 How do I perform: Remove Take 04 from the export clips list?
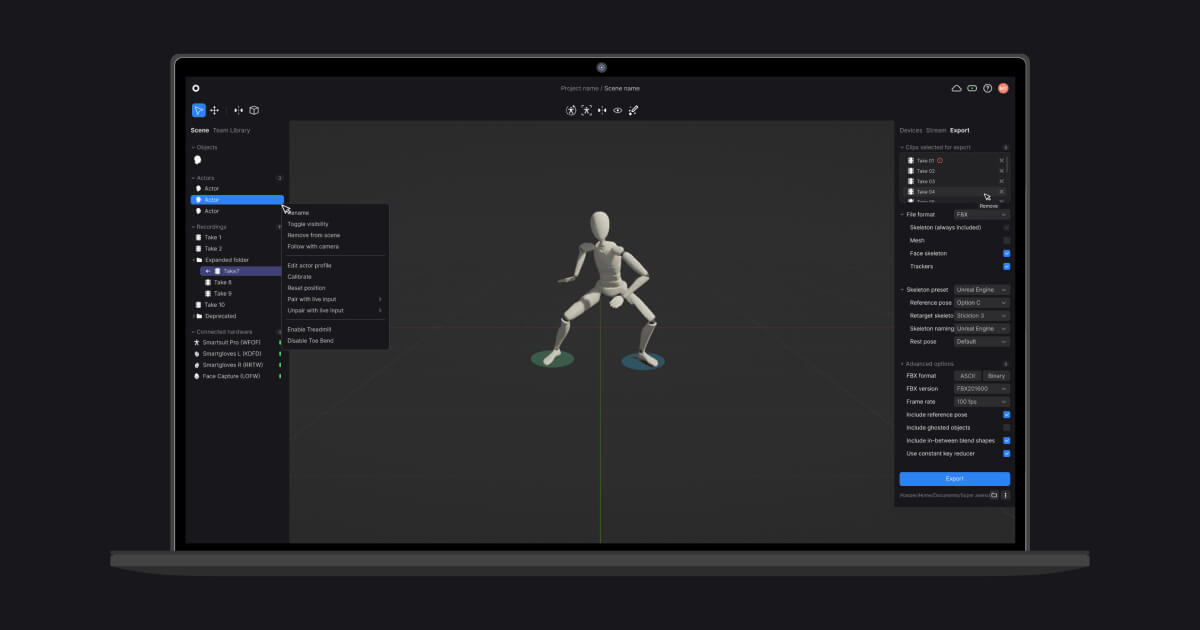(1002, 191)
